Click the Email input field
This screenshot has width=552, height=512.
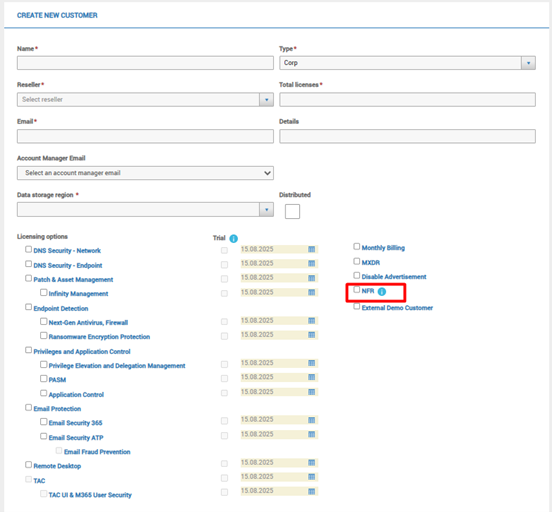coord(145,136)
